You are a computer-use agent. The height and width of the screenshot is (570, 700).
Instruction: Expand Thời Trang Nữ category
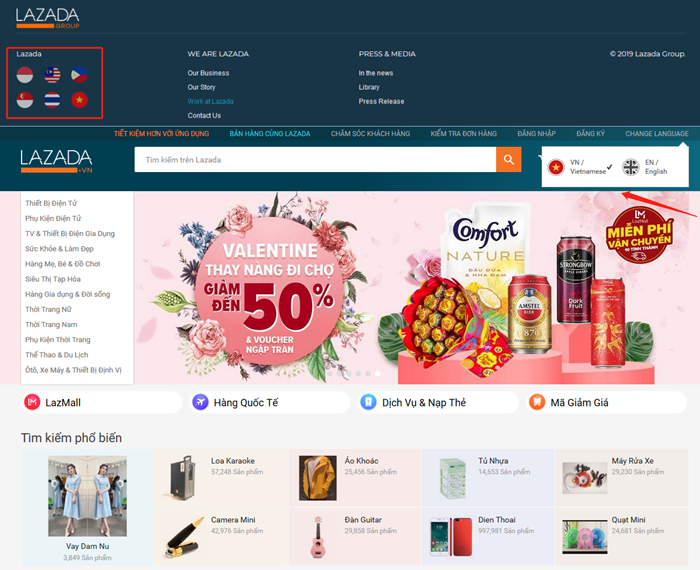(48, 309)
